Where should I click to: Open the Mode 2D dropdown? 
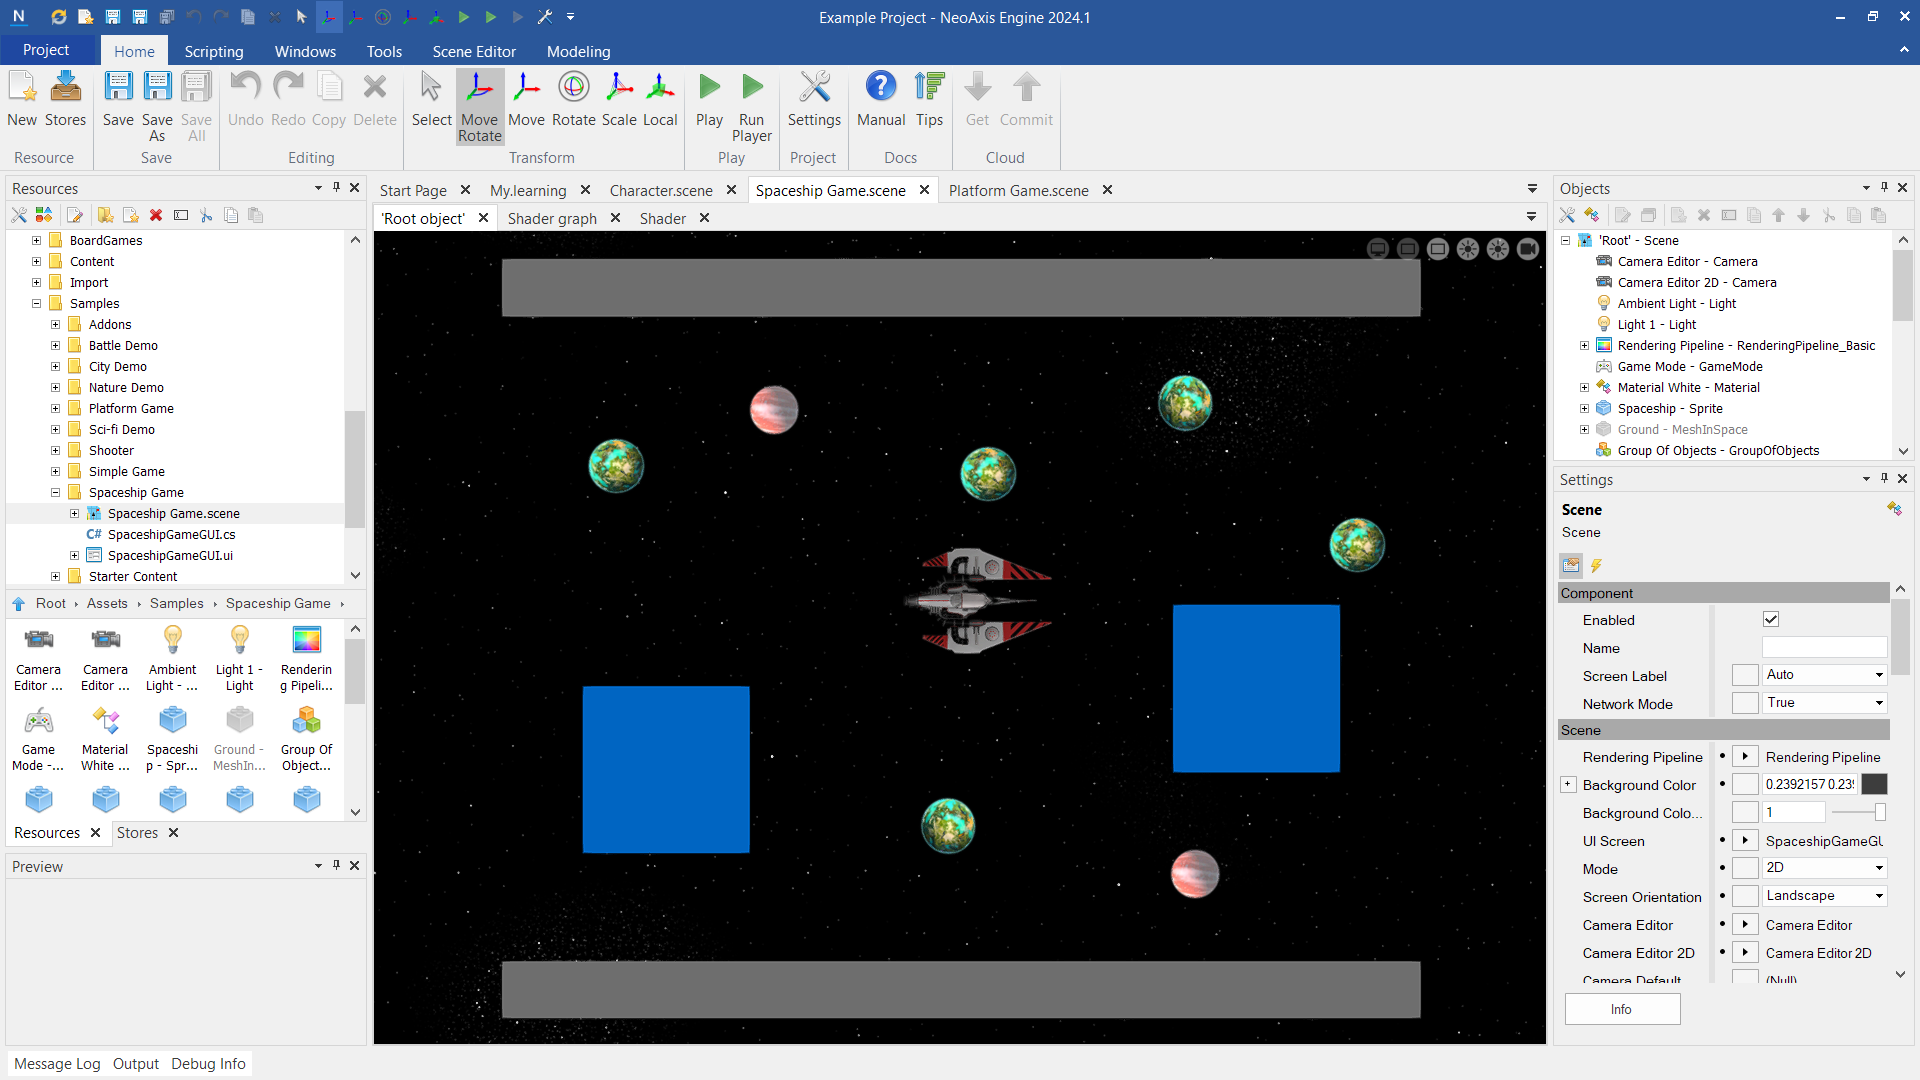click(1824, 868)
